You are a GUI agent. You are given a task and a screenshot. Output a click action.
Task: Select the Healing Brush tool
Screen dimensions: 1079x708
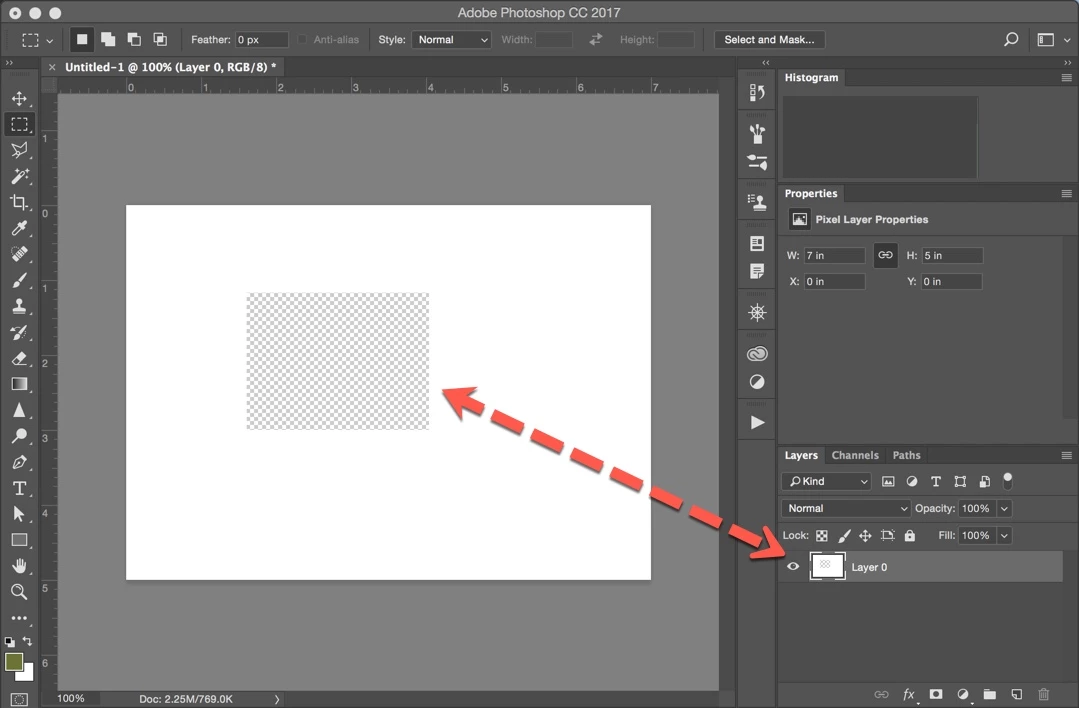(x=19, y=254)
